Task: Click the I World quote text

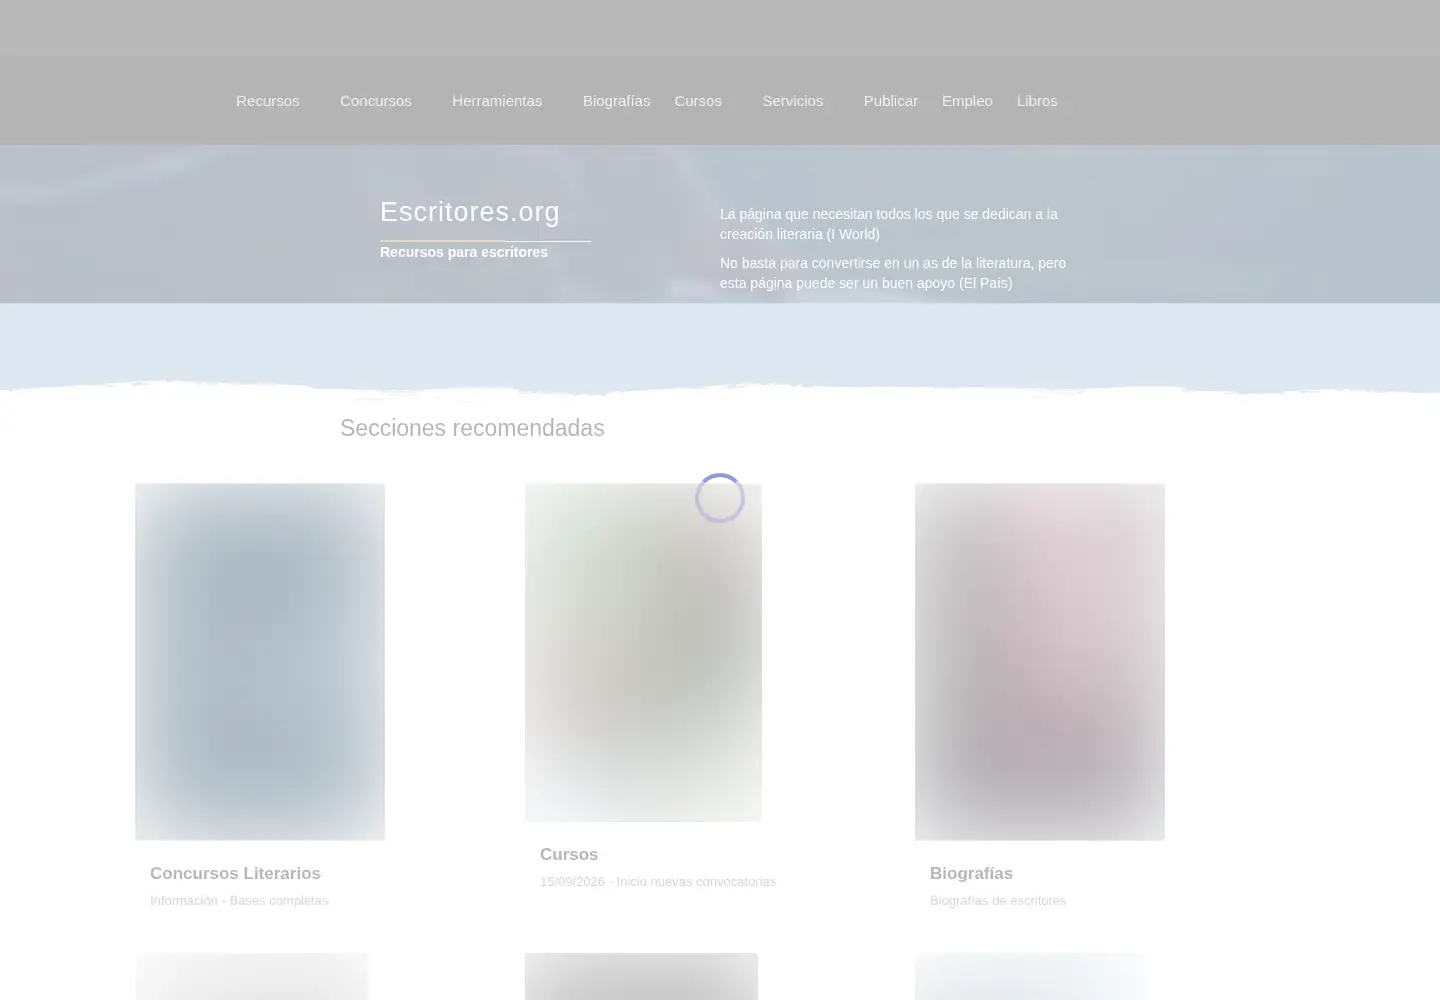Action: click(x=889, y=224)
